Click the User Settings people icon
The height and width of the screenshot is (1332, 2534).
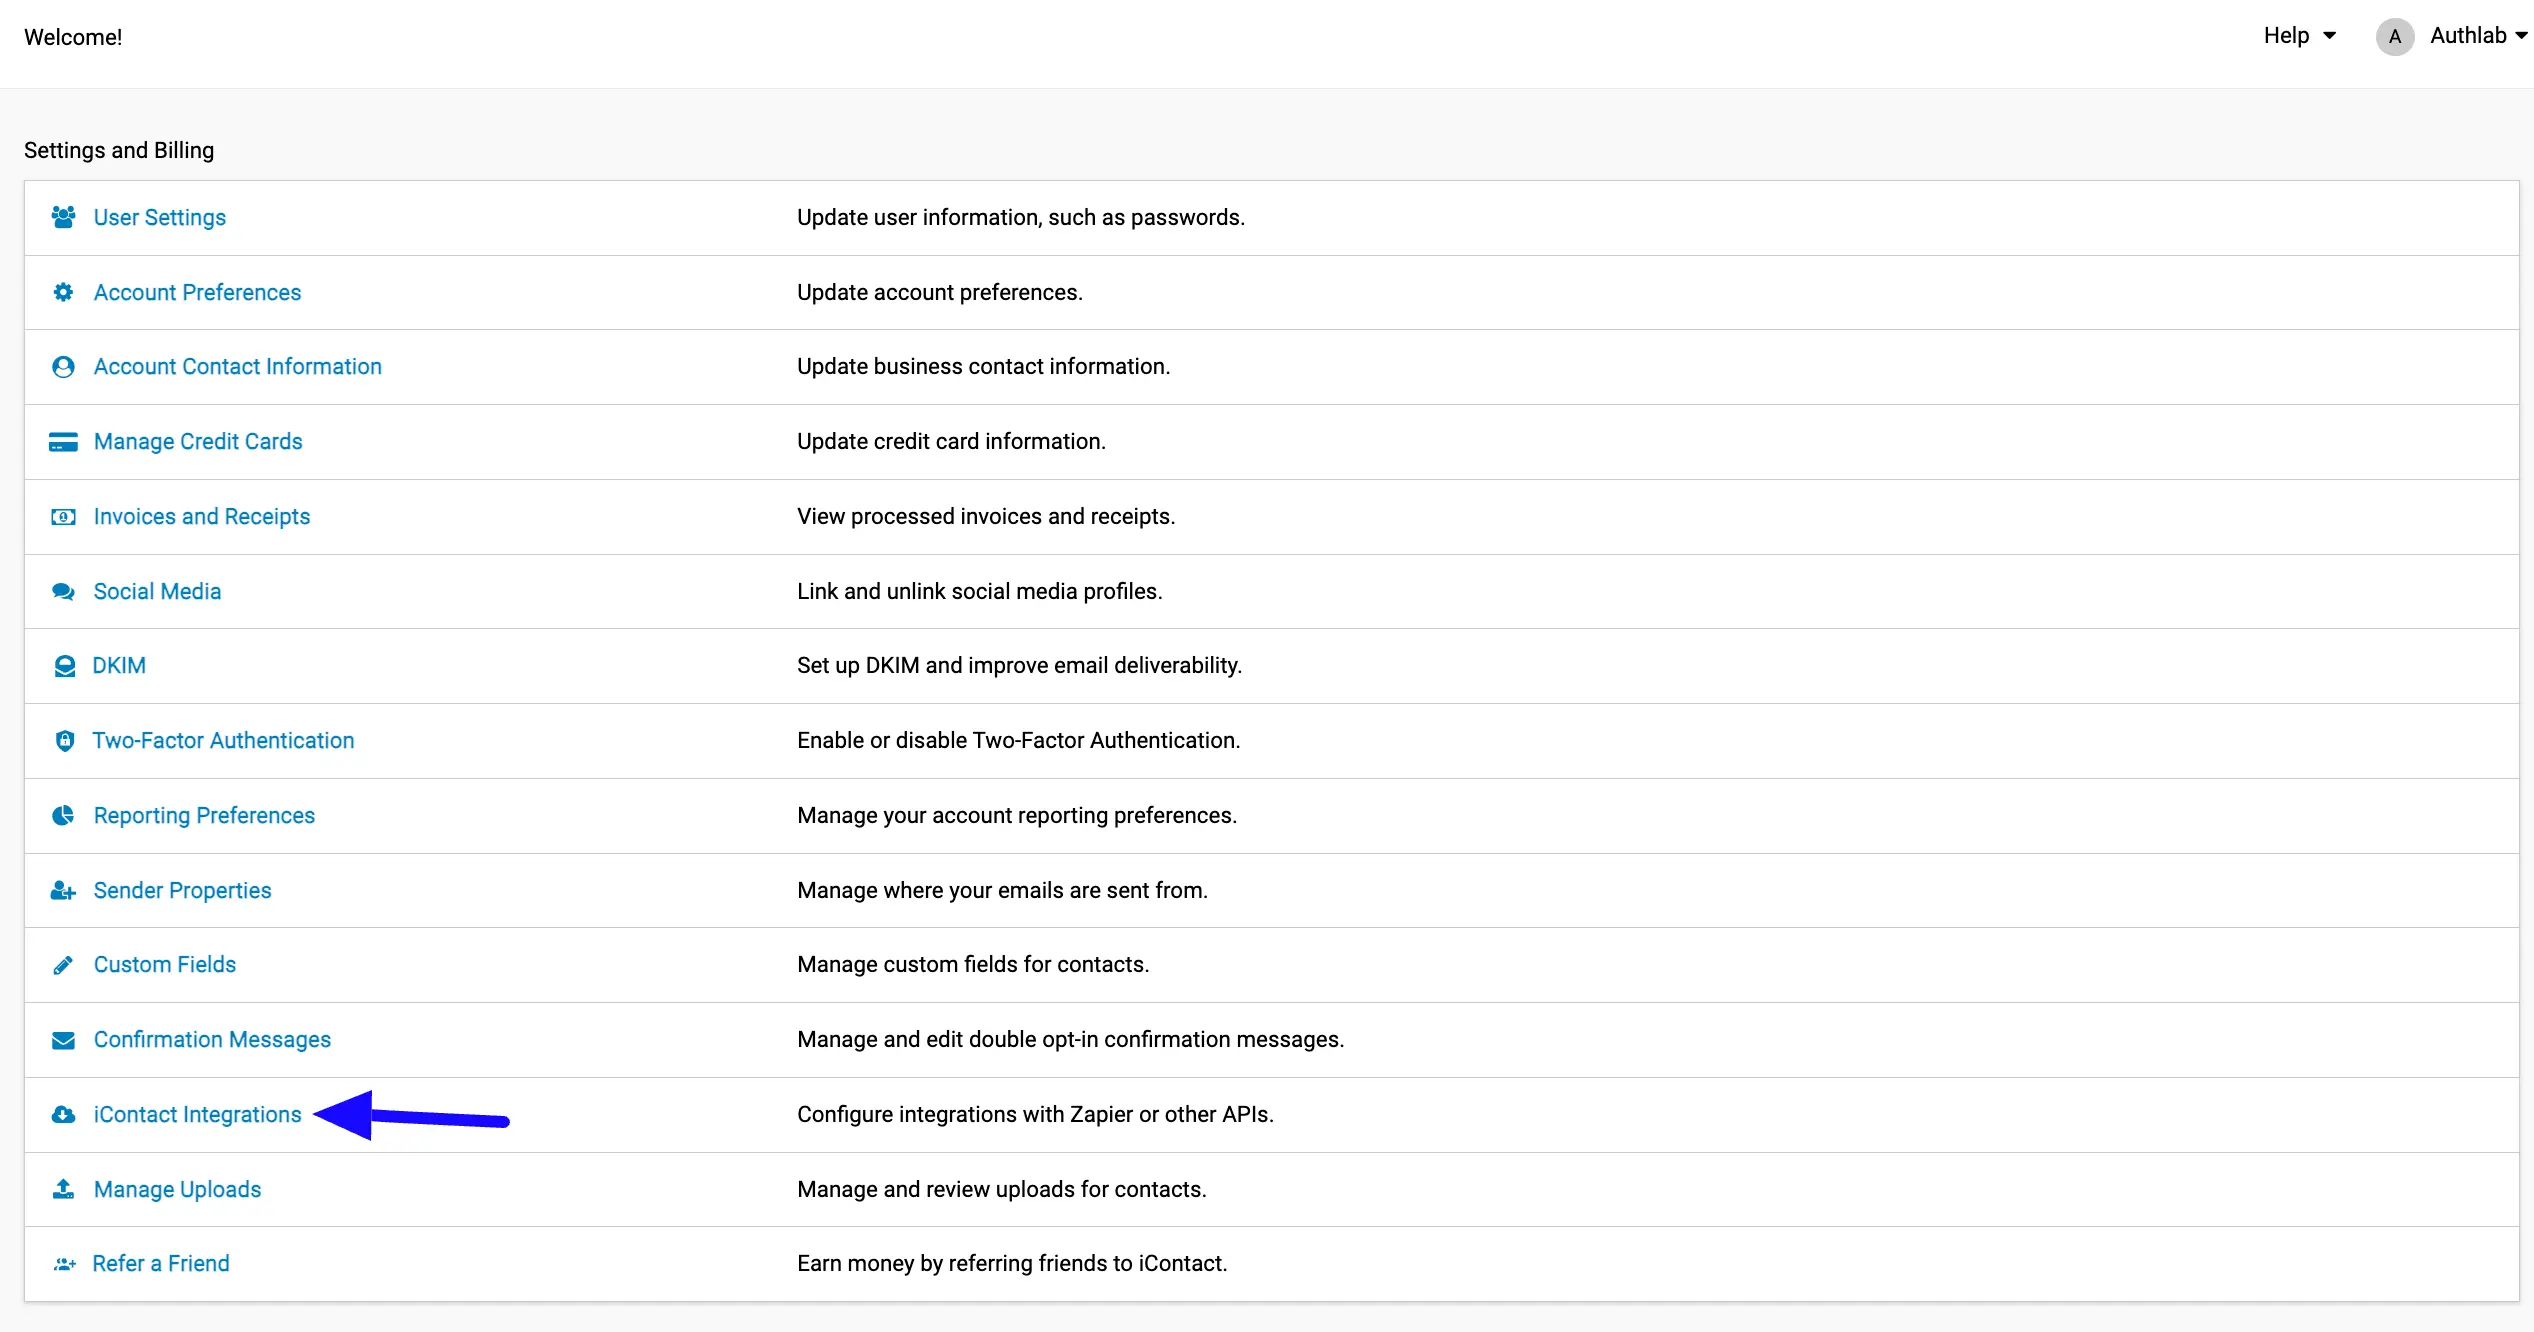coord(63,217)
